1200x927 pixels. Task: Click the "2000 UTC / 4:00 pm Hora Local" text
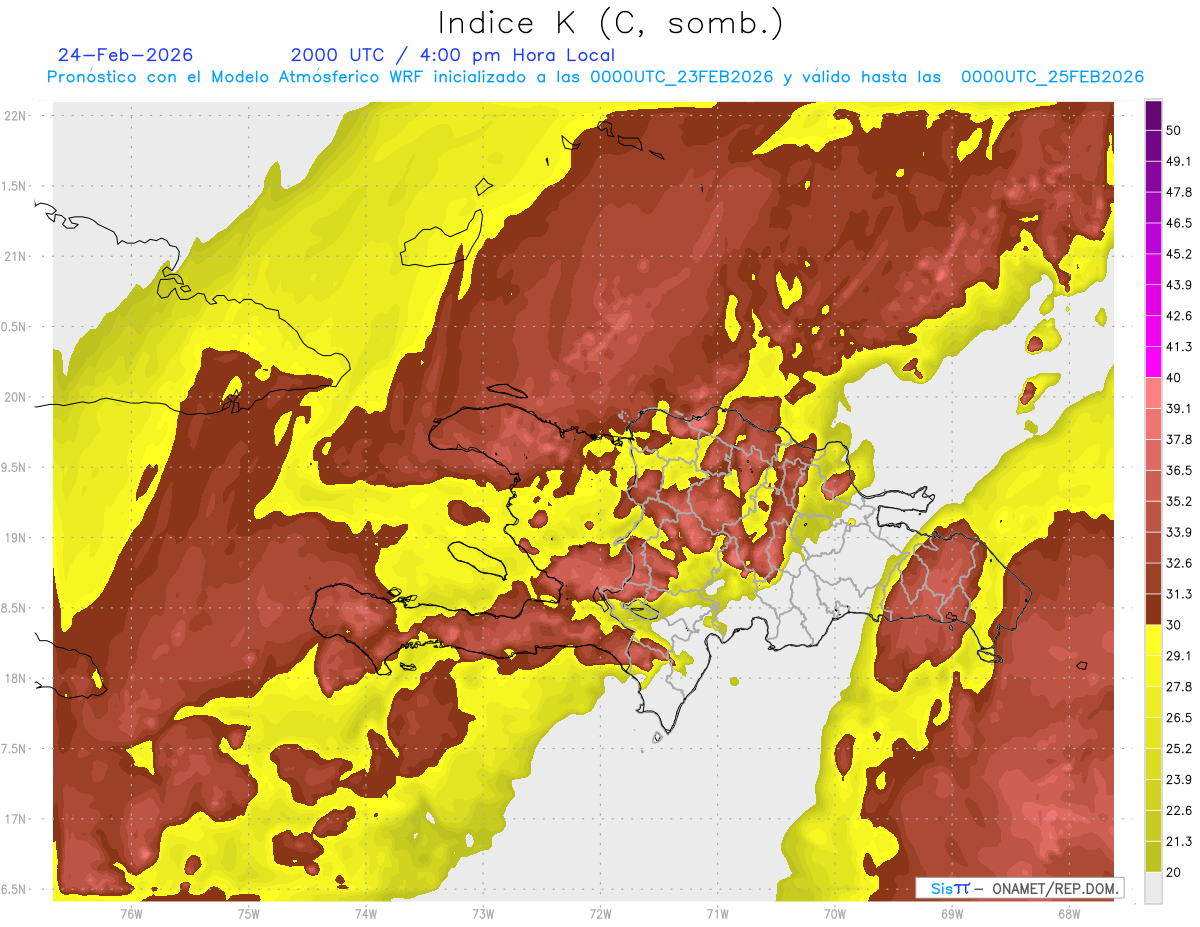(453, 55)
